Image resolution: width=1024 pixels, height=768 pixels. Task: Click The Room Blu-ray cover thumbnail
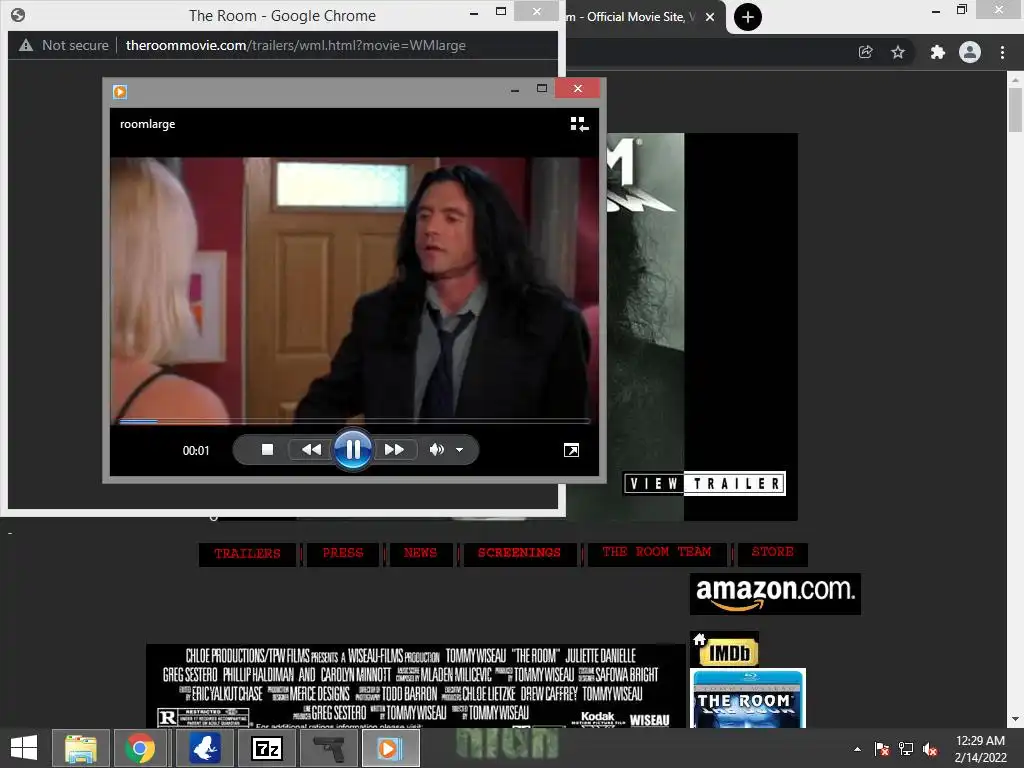pyautogui.click(x=748, y=698)
